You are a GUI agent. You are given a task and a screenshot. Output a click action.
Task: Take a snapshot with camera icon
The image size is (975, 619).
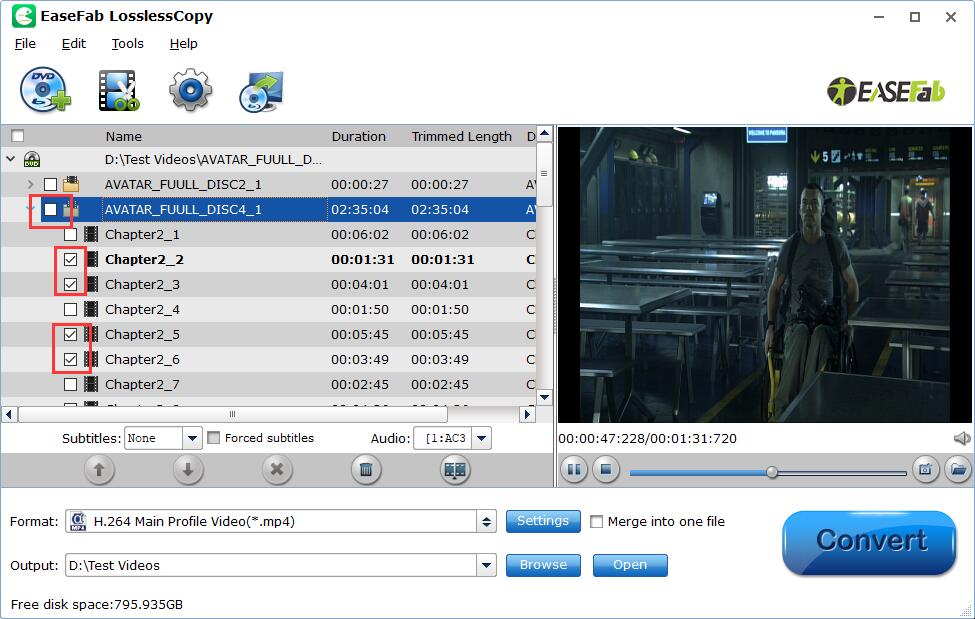(925, 470)
